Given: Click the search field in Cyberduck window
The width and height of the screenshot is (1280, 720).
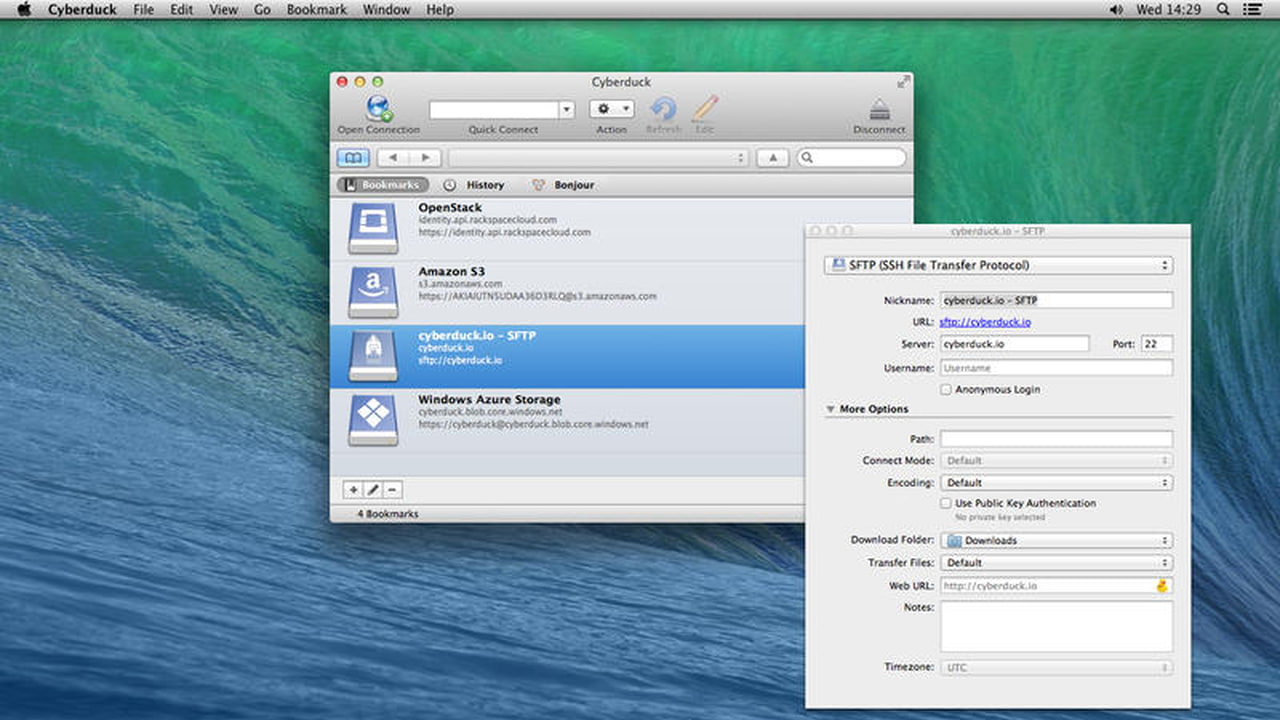Looking at the screenshot, I should point(851,158).
